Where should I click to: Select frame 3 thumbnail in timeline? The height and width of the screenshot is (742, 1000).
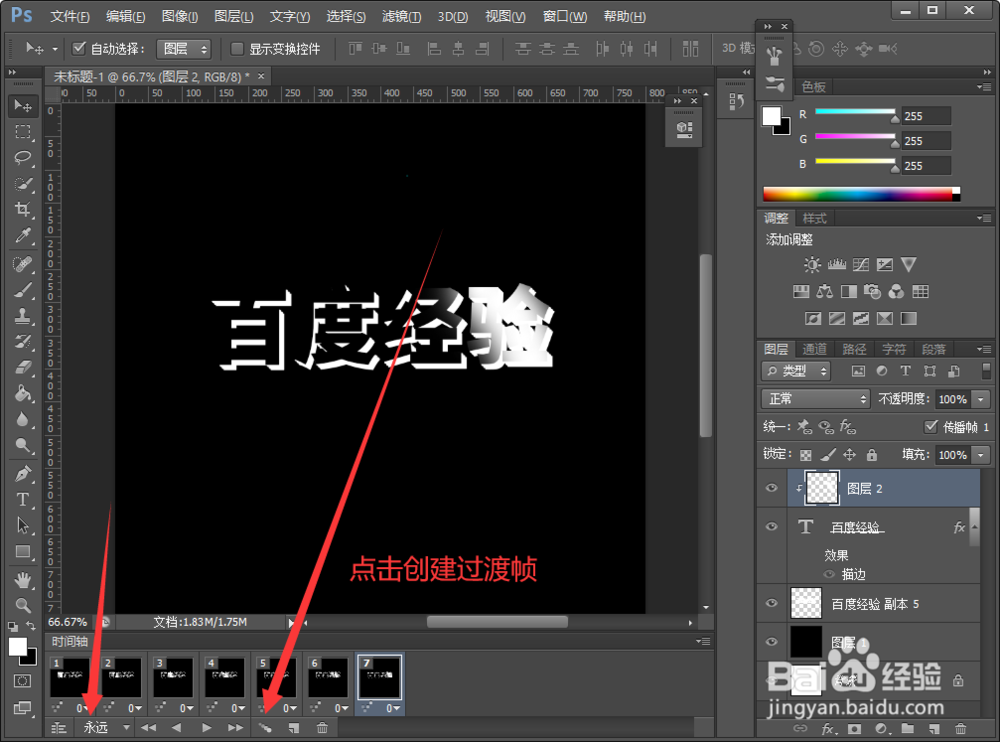click(x=172, y=678)
